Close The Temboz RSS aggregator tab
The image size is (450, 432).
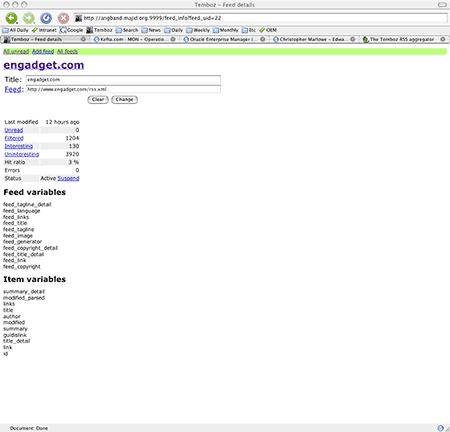click(x=443, y=39)
